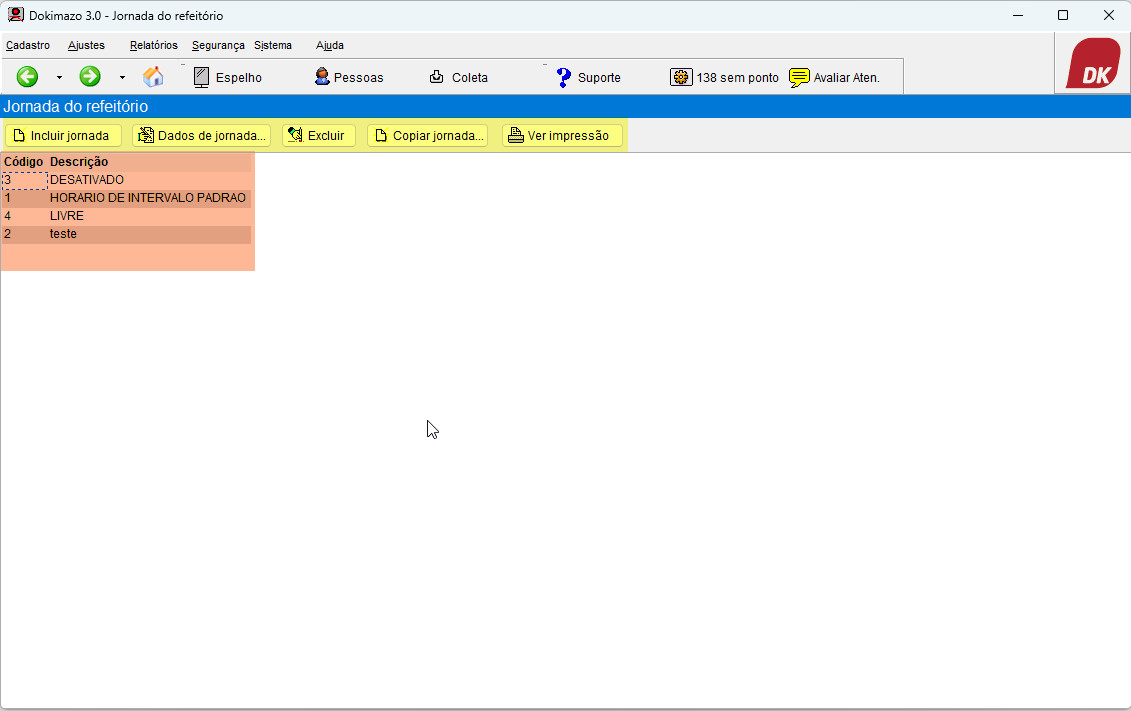Select the HORARIO DE INTERVALO PADRAO row

tap(147, 198)
